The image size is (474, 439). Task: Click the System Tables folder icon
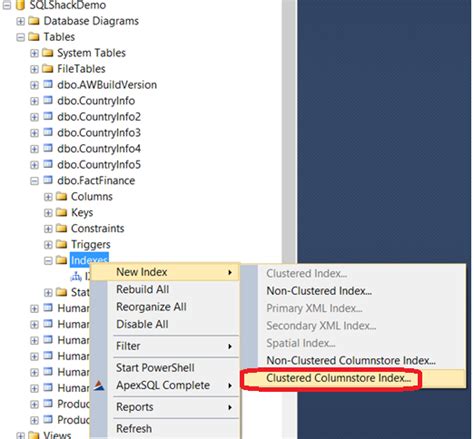point(48,52)
